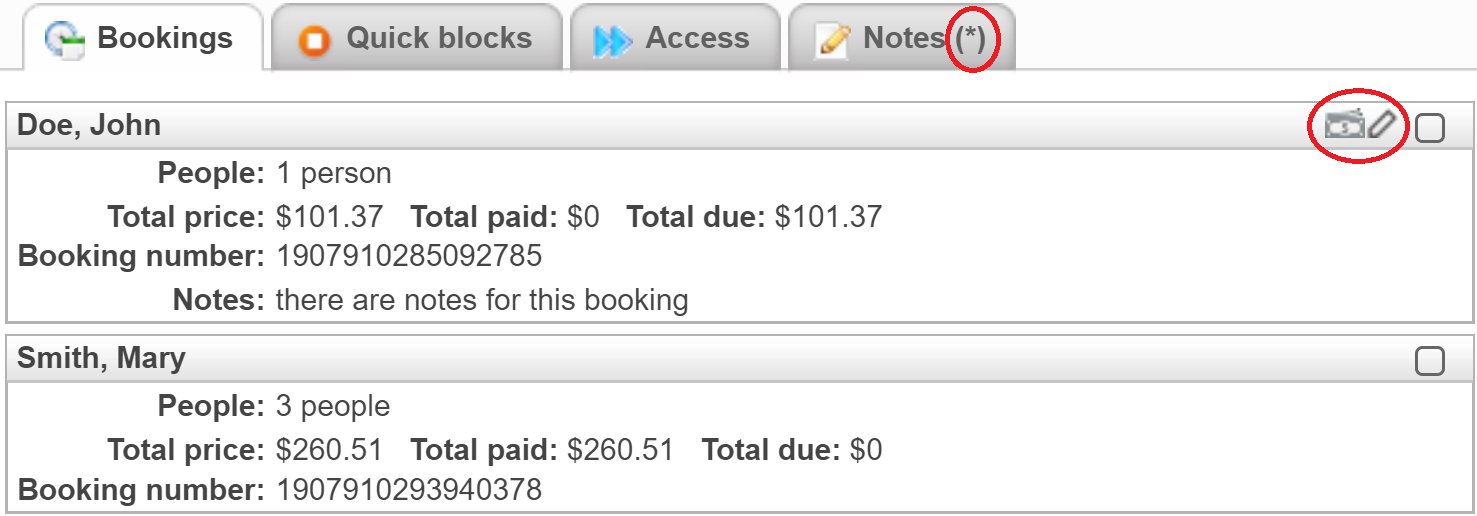Click the booking note text for John Doe

pos(482,300)
